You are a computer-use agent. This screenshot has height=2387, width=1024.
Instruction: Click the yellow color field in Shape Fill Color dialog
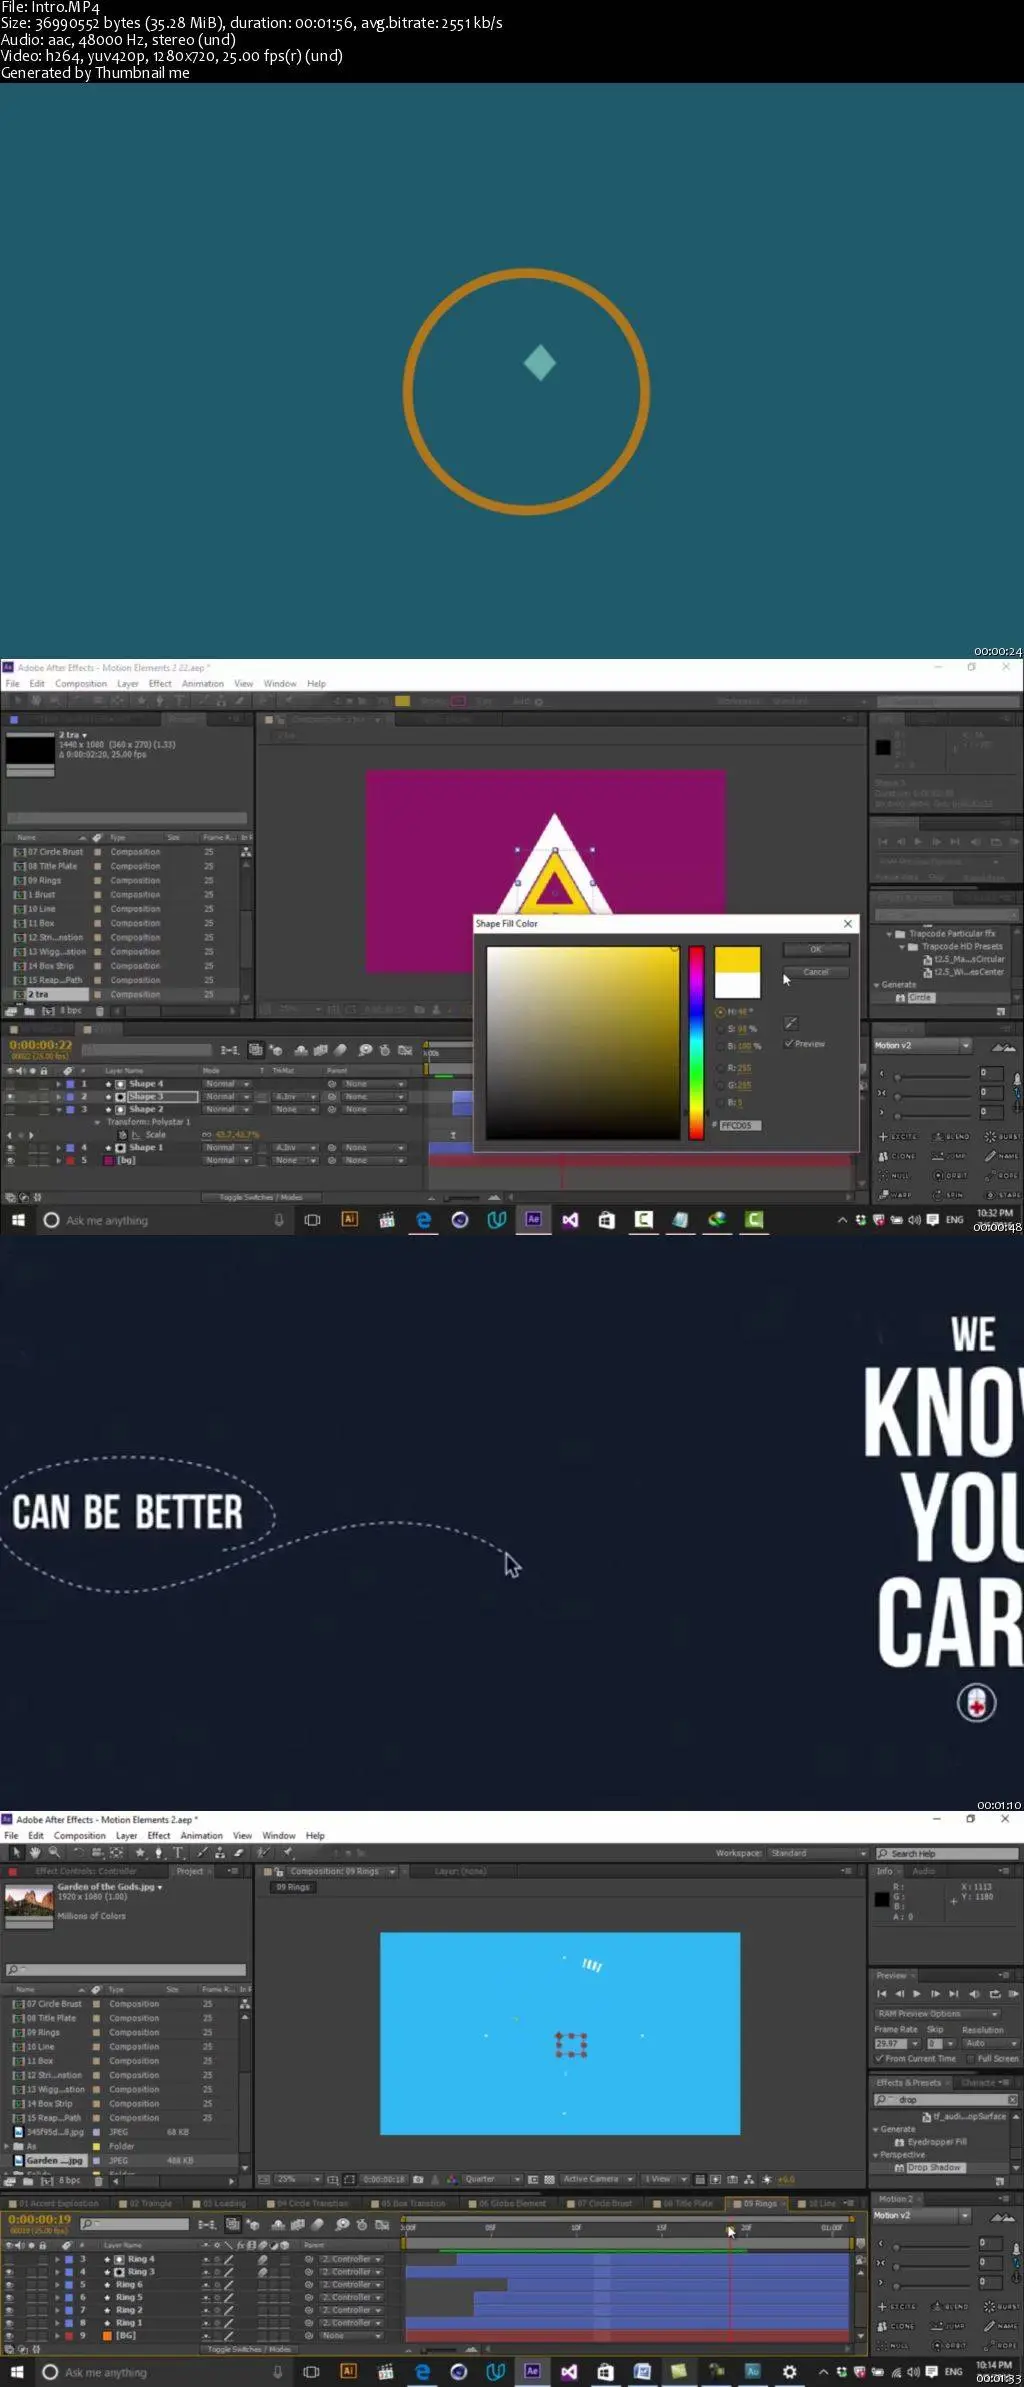click(x=583, y=1042)
